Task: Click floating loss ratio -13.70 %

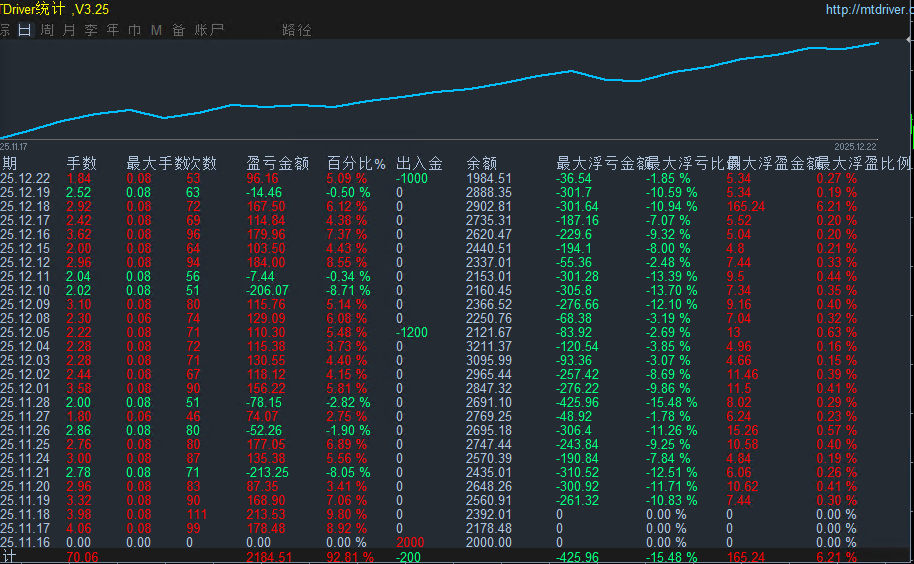Action: click(x=671, y=290)
